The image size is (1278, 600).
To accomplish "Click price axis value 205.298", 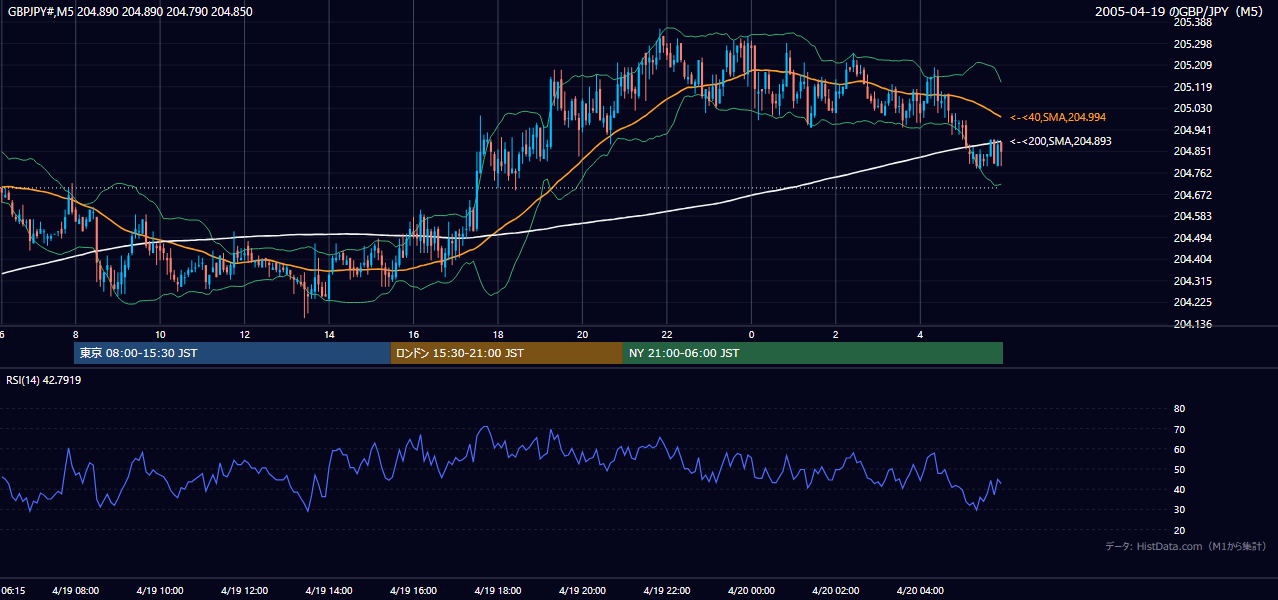I will pyautogui.click(x=1193, y=44).
